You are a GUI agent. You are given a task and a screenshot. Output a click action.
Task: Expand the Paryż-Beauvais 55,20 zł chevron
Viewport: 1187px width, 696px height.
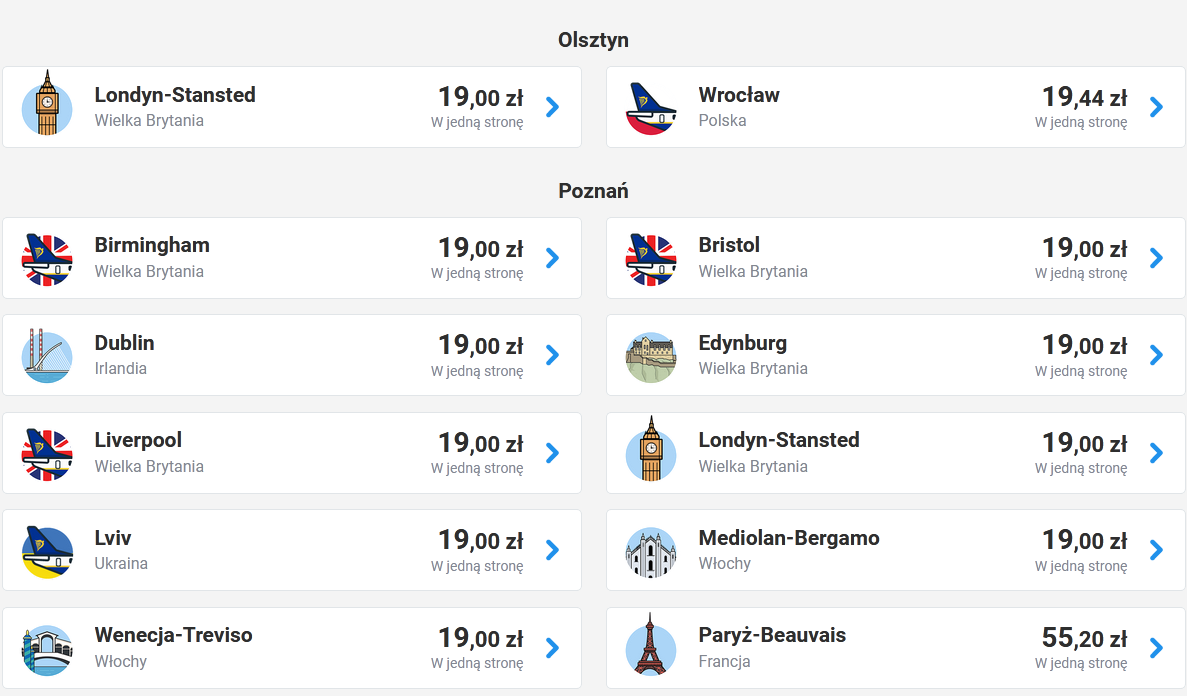[x=1156, y=648]
